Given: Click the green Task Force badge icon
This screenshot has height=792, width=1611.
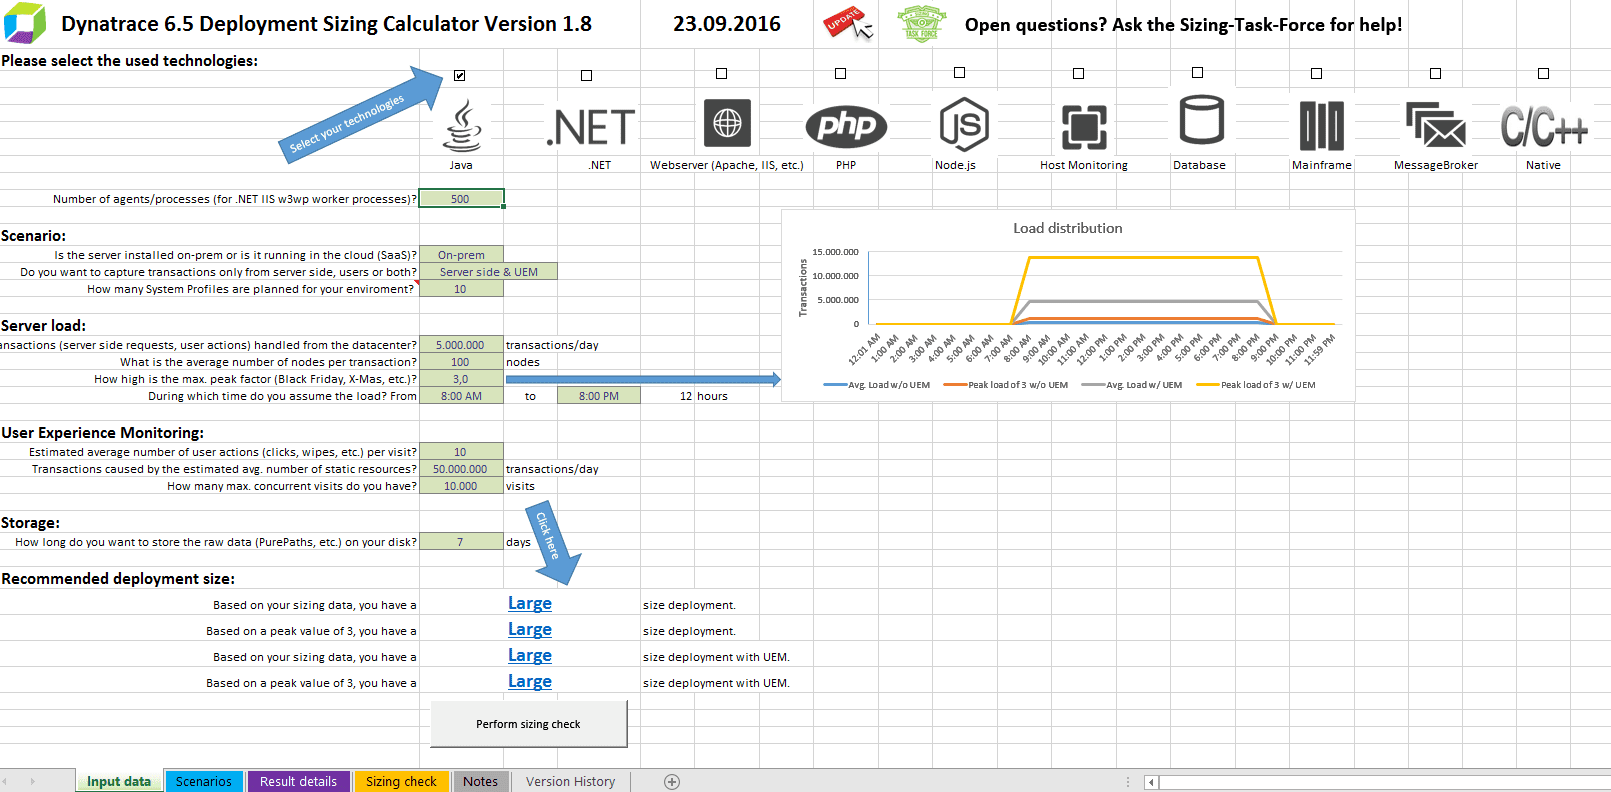Looking at the screenshot, I should [x=921, y=23].
